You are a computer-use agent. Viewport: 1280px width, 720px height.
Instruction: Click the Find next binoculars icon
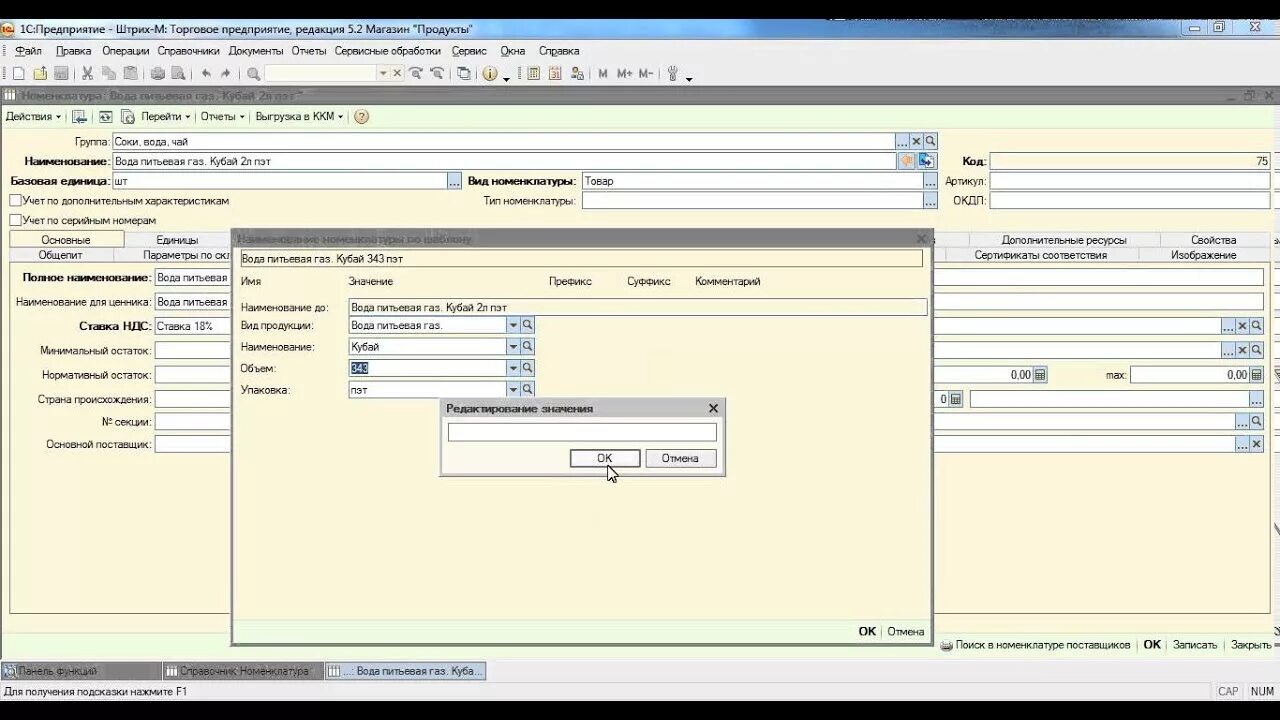click(416, 73)
